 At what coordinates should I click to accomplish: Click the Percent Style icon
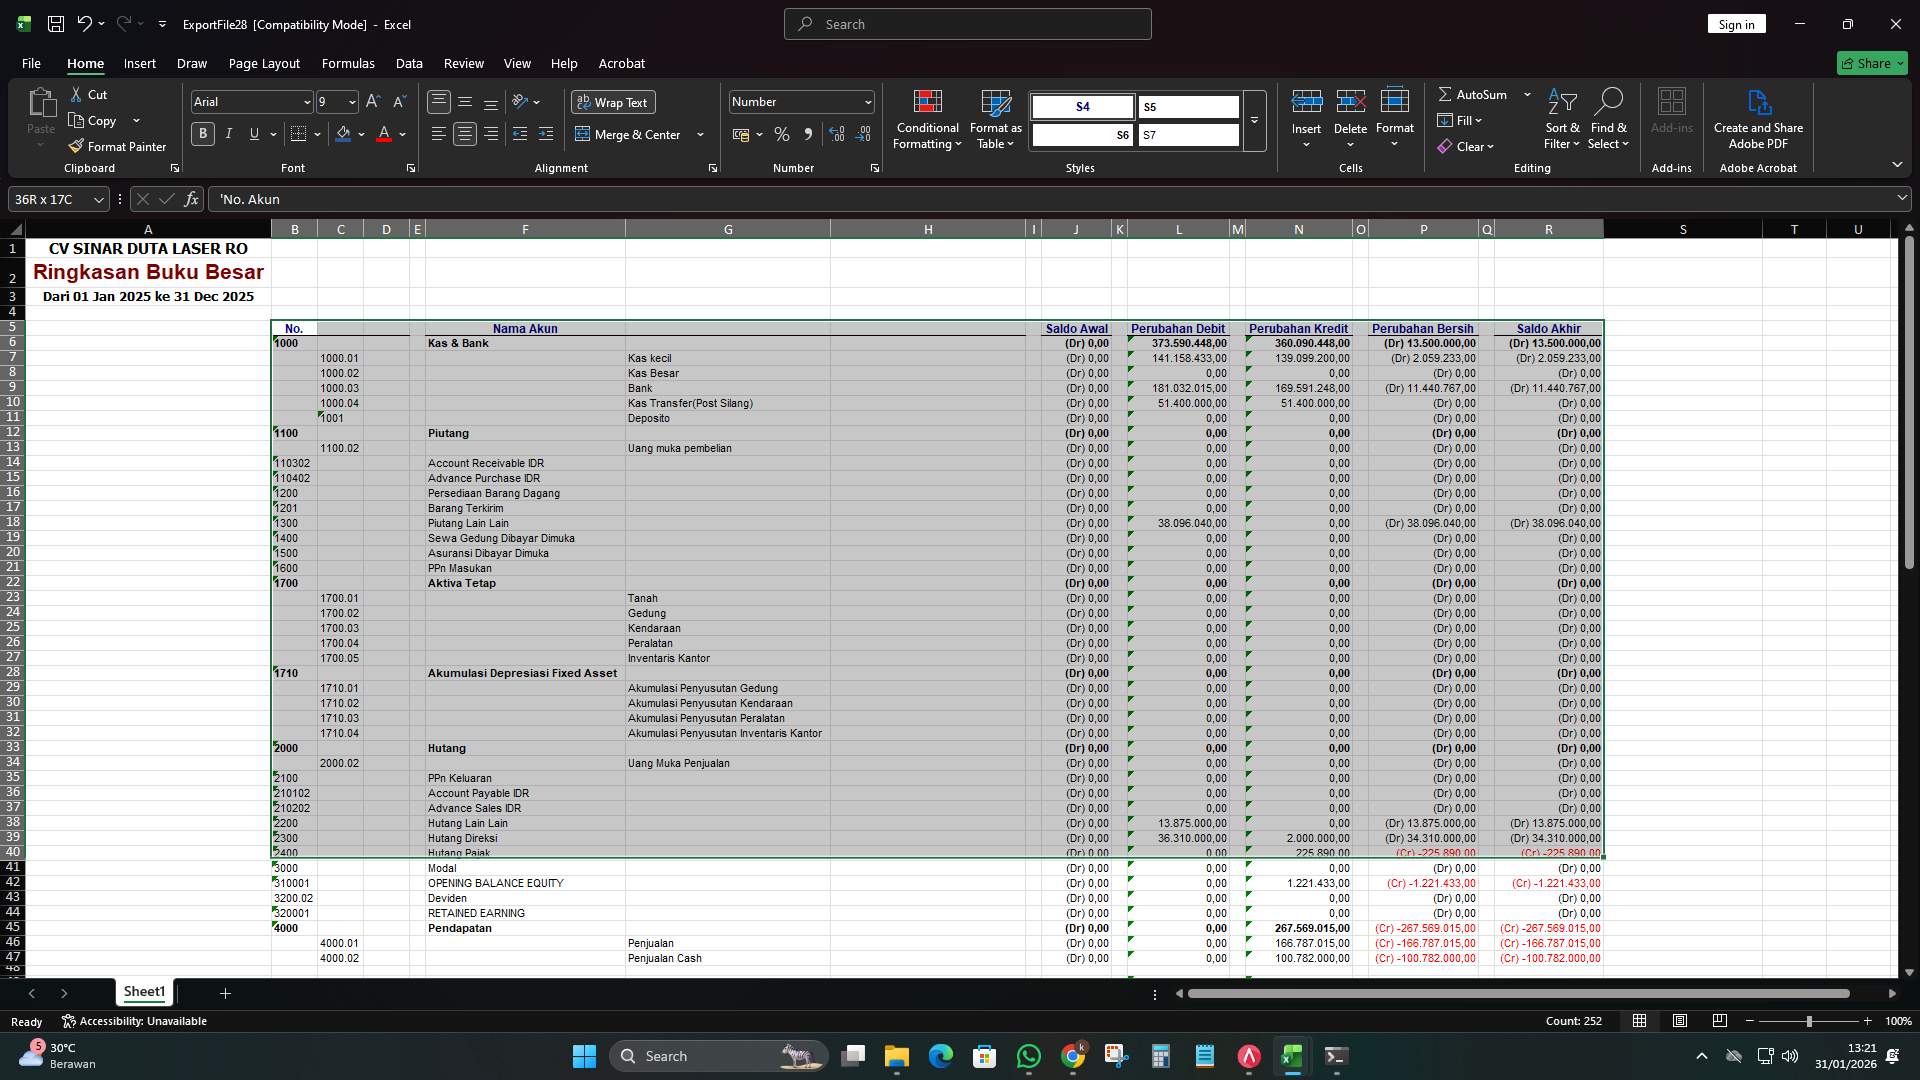[782, 134]
